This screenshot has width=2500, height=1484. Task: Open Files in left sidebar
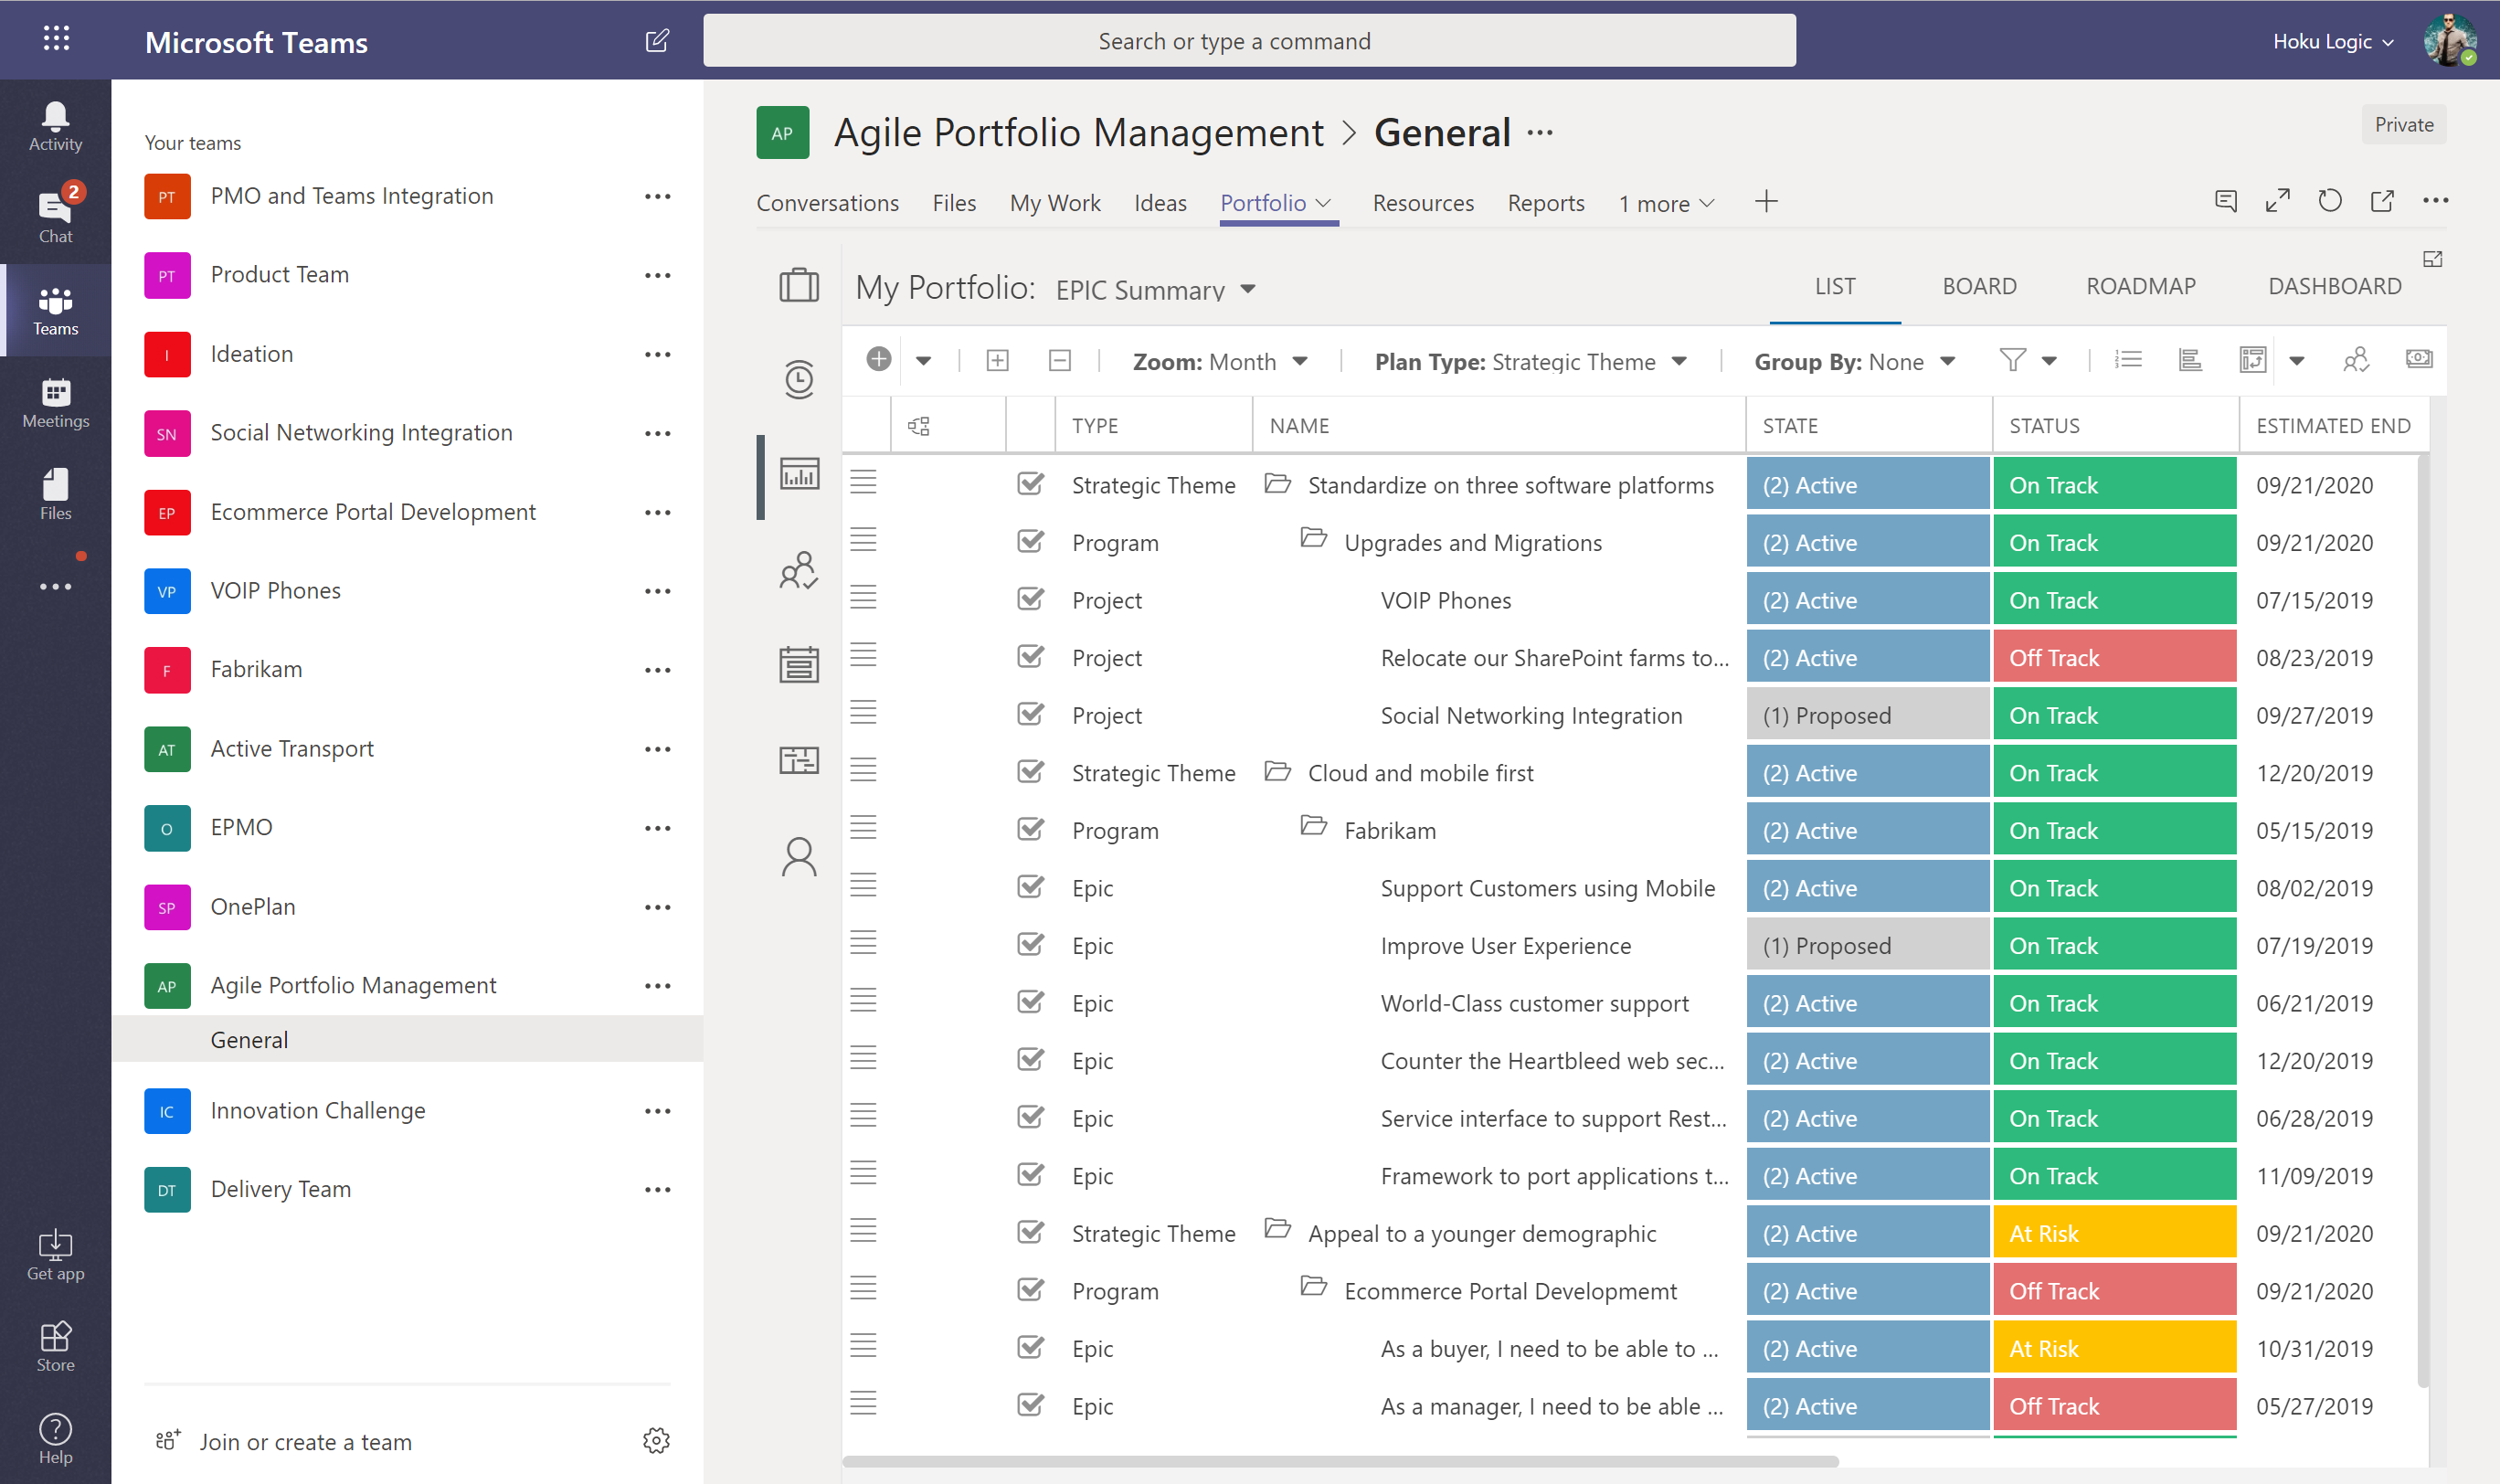pyautogui.click(x=55, y=495)
